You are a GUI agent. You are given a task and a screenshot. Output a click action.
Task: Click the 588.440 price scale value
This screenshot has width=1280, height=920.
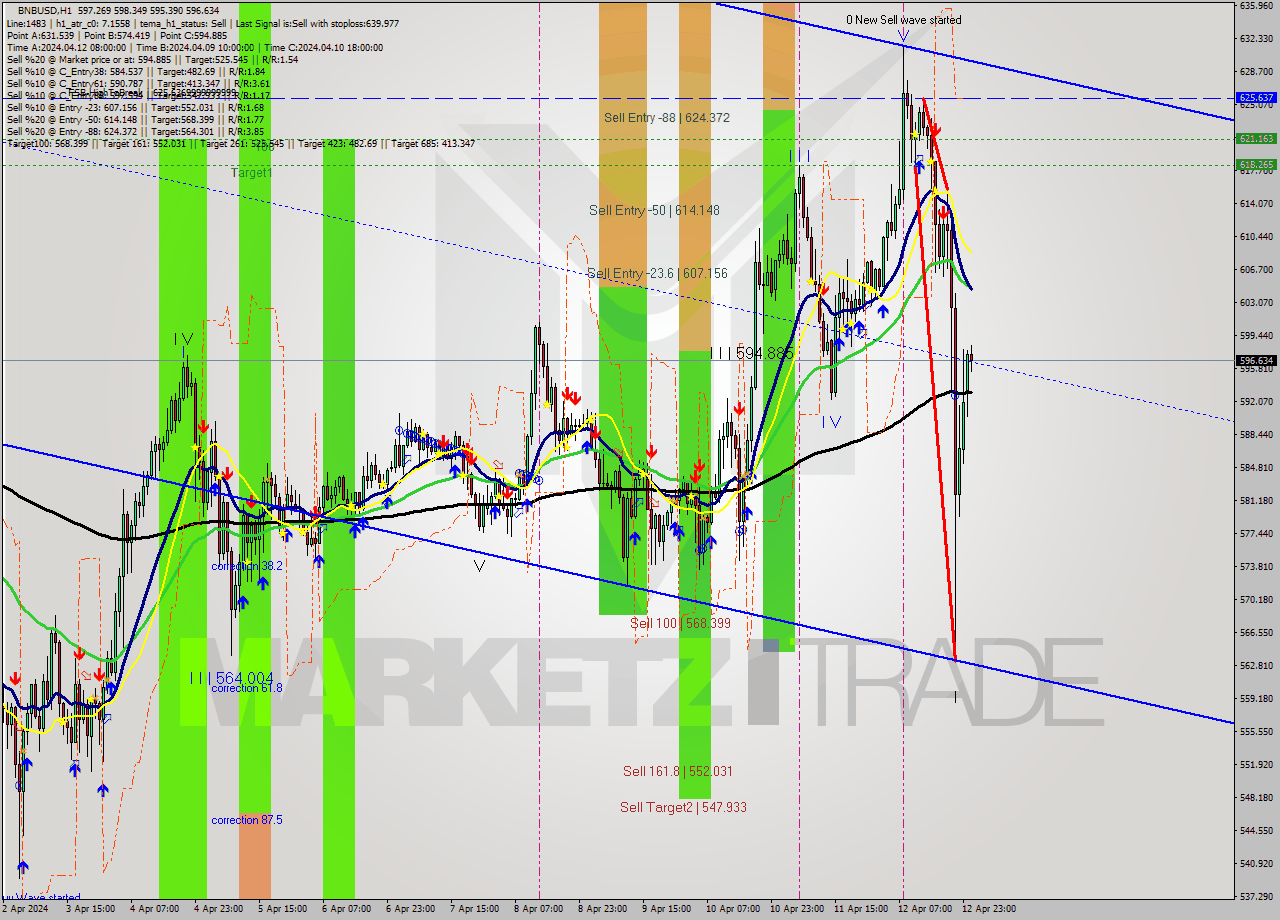pyautogui.click(x=1256, y=435)
